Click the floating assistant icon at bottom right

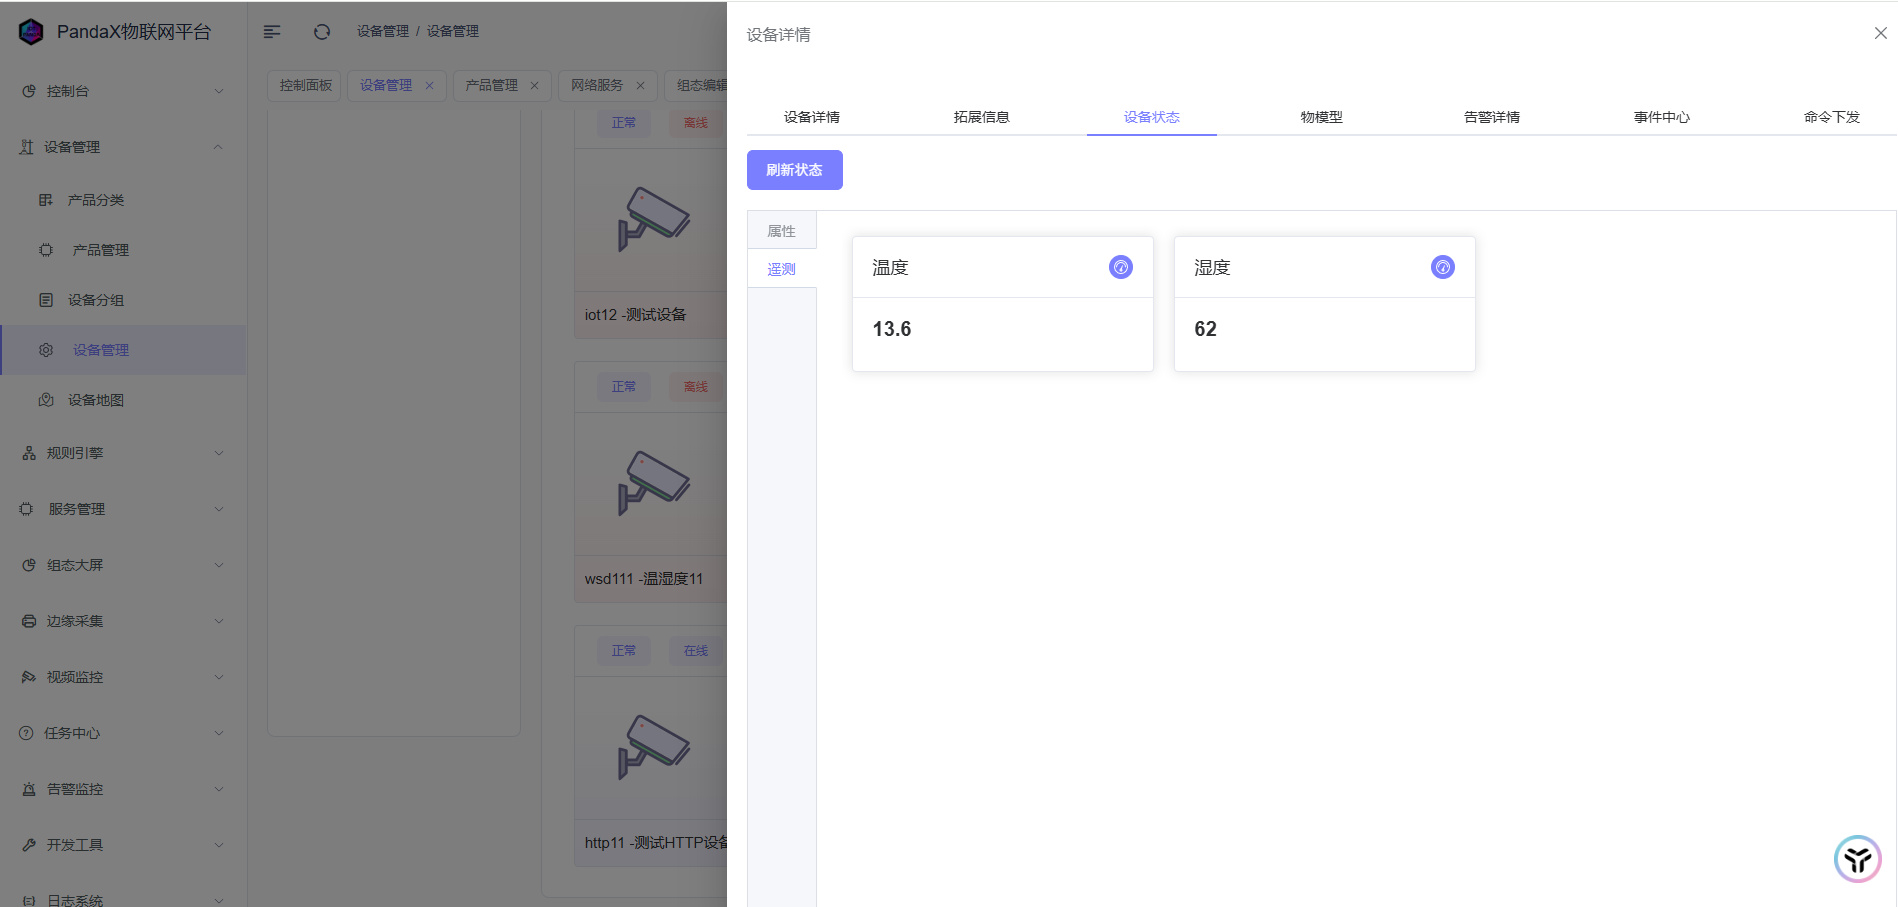point(1857,859)
